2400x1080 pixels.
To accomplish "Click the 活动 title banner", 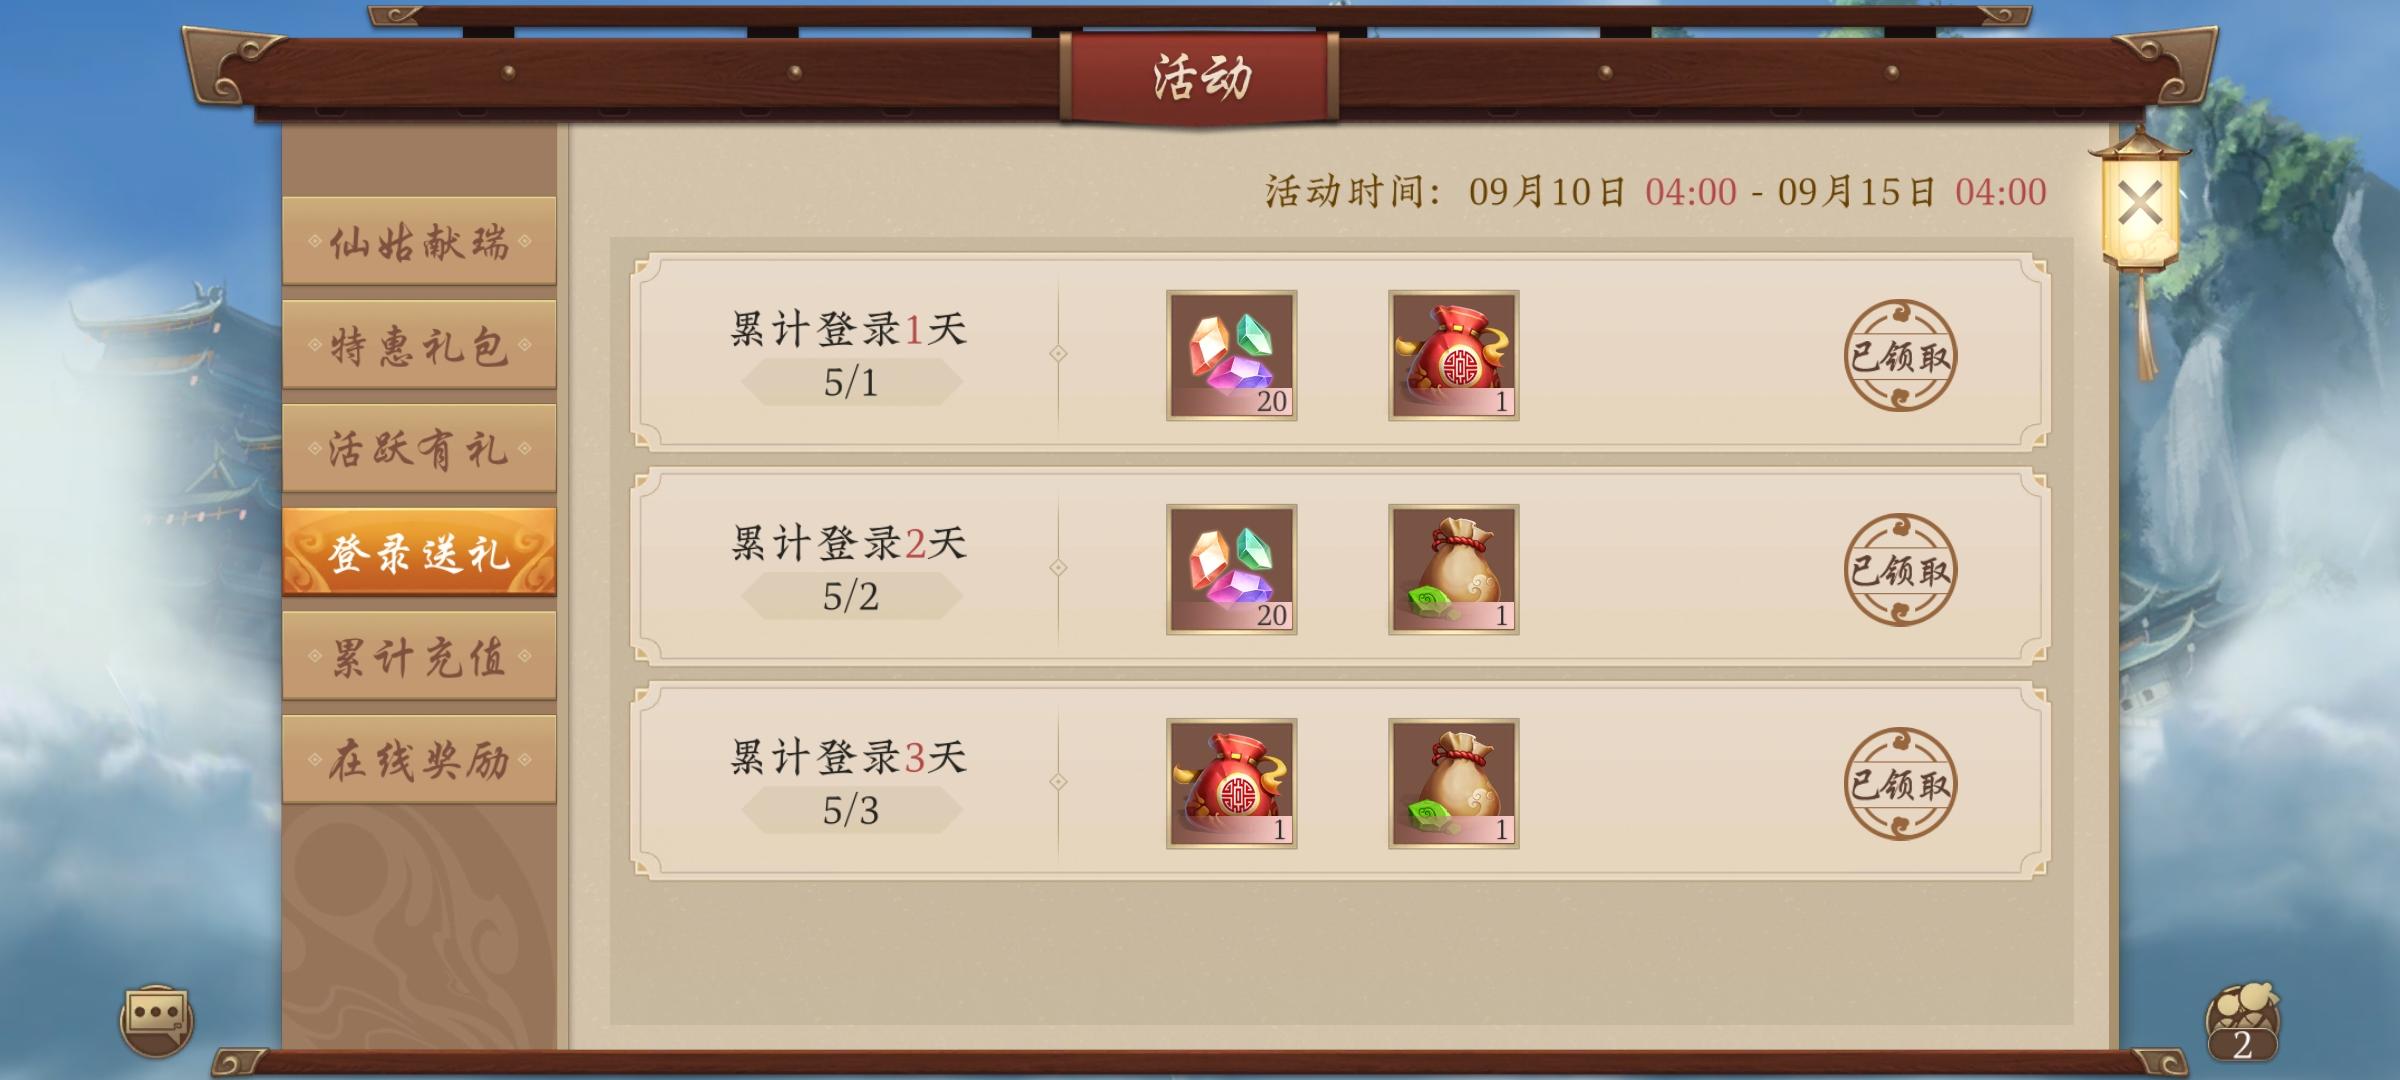I will click(x=1200, y=77).
